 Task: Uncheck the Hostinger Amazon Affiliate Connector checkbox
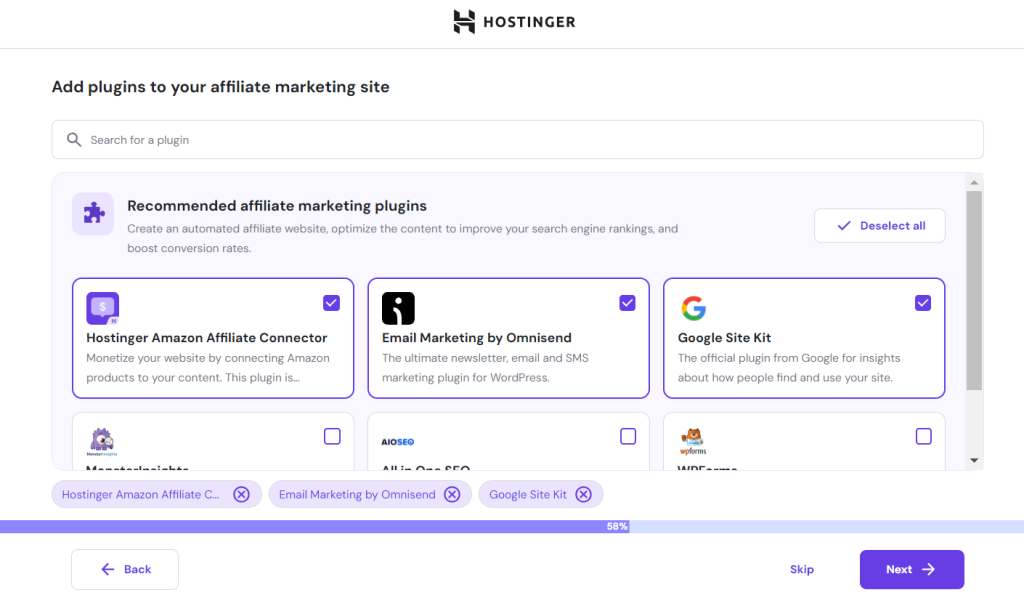[x=332, y=303]
